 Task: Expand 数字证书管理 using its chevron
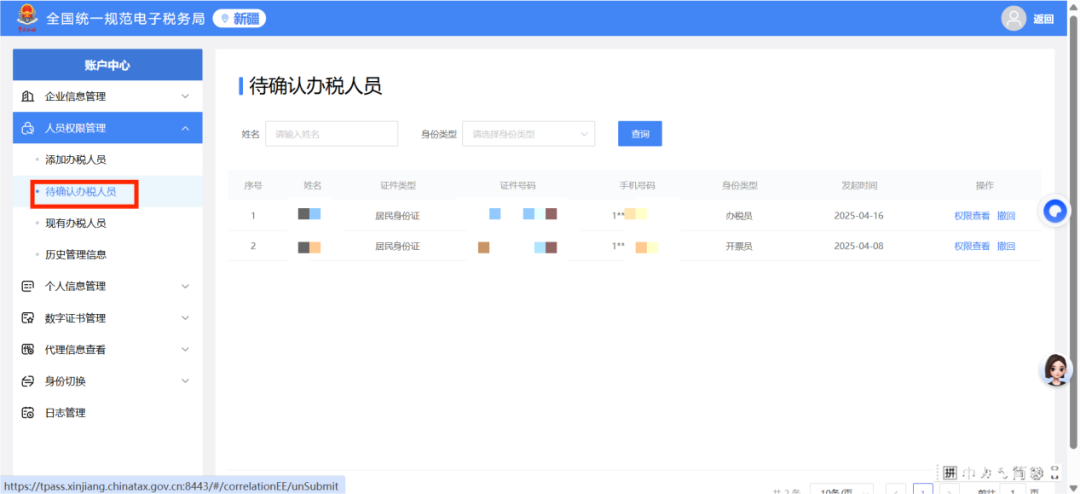click(185, 318)
